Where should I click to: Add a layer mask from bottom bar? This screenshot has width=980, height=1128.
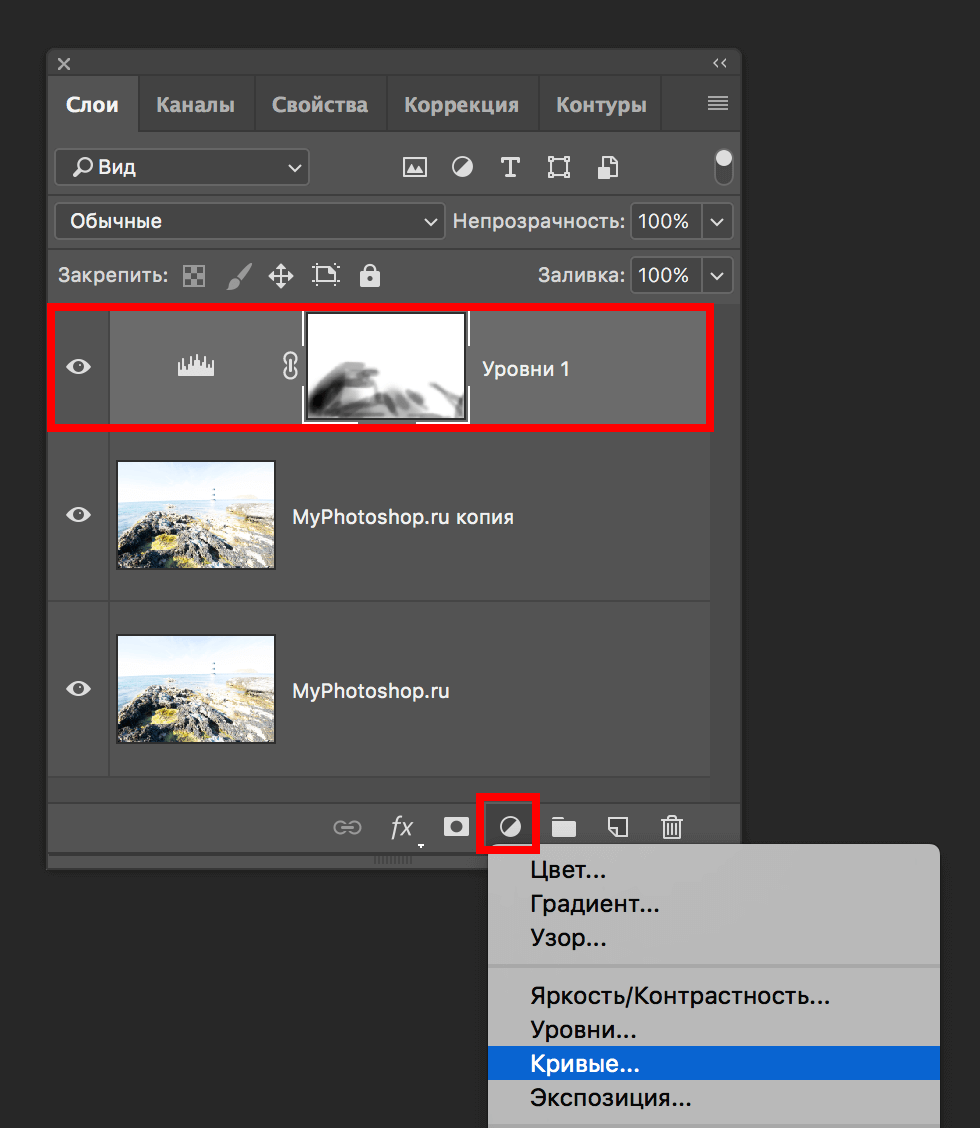click(x=456, y=827)
